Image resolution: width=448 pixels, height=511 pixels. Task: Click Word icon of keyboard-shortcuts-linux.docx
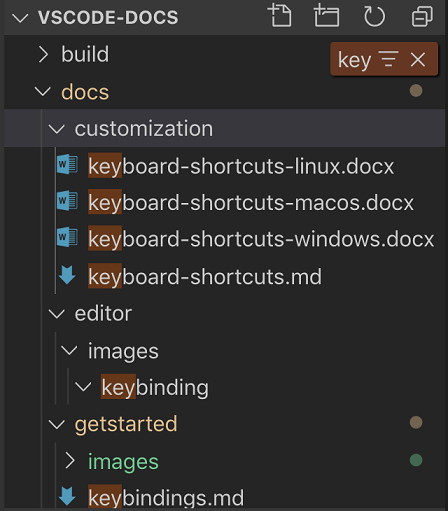tap(68, 164)
